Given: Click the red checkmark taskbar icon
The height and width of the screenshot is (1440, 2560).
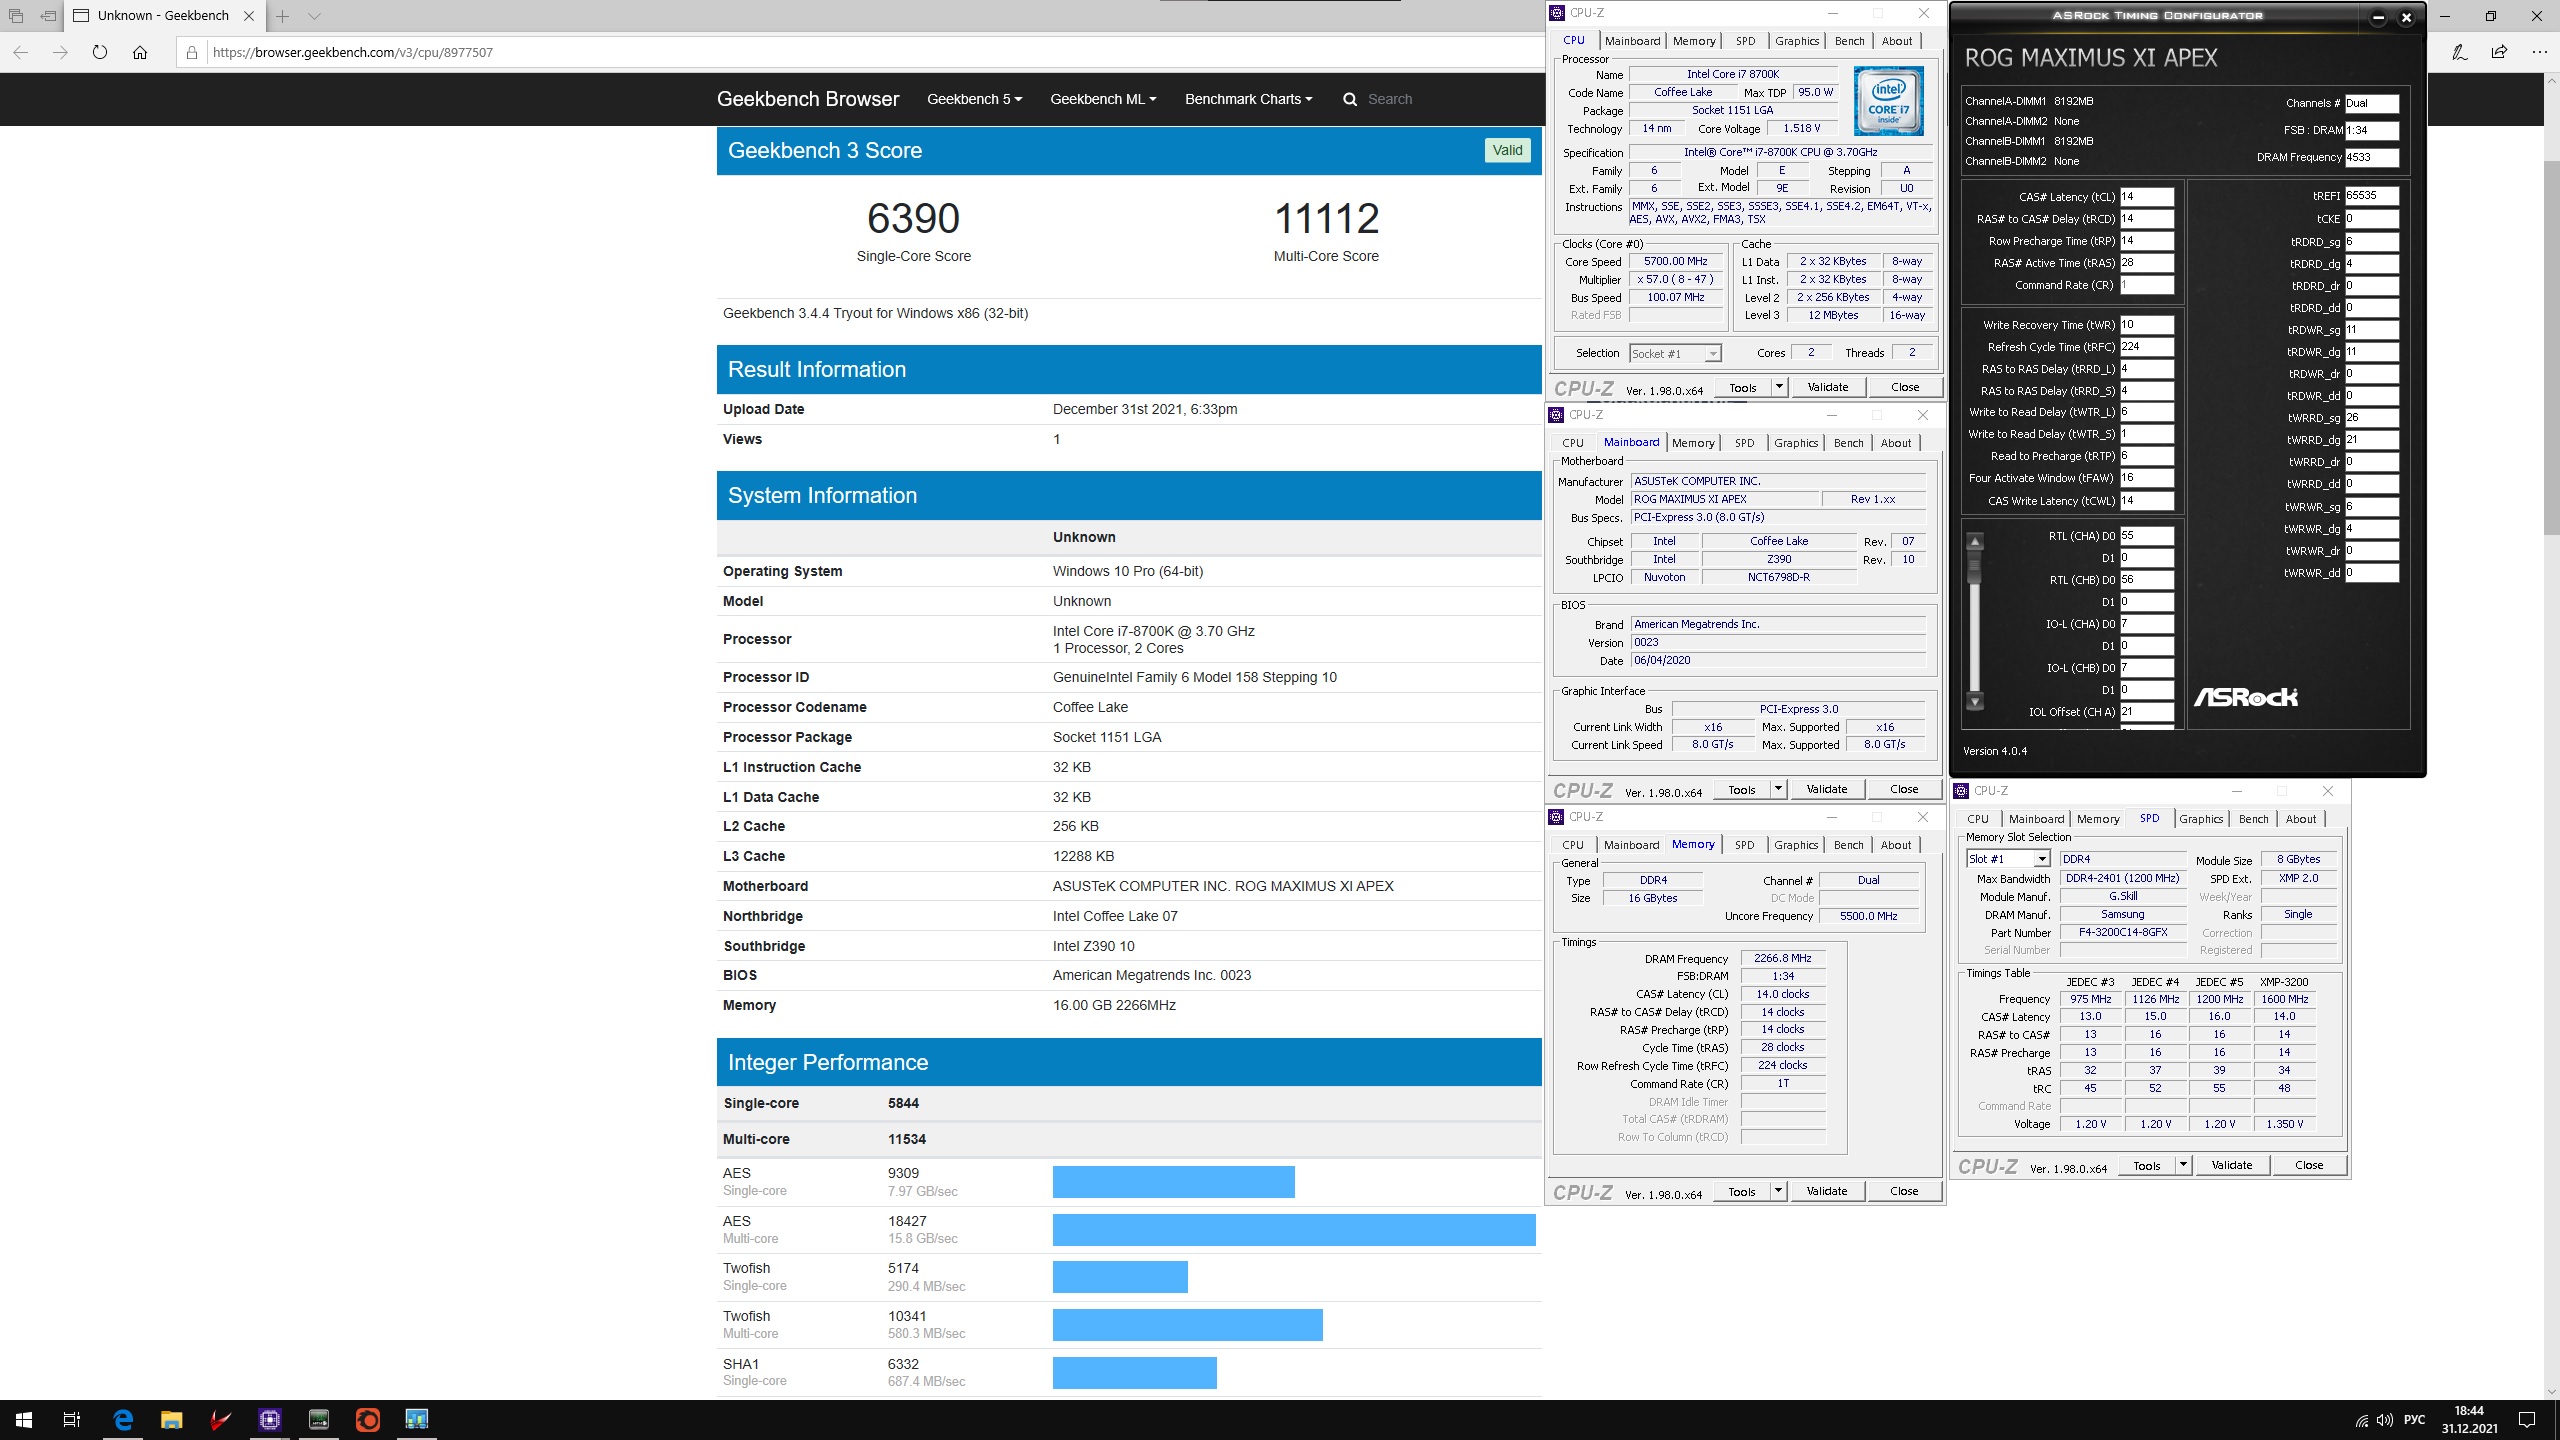Looking at the screenshot, I should (221, 1419).
